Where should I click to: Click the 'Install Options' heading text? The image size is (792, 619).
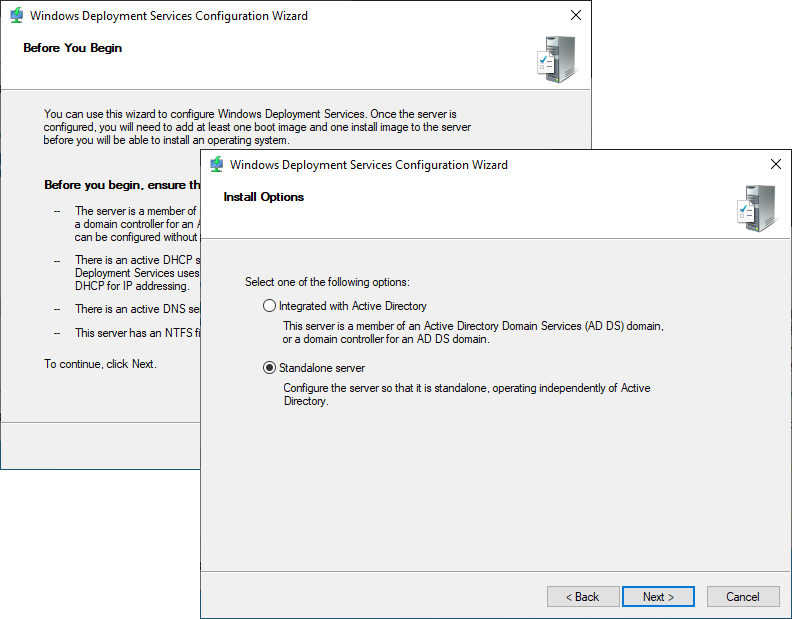click(x=264, y=197)
